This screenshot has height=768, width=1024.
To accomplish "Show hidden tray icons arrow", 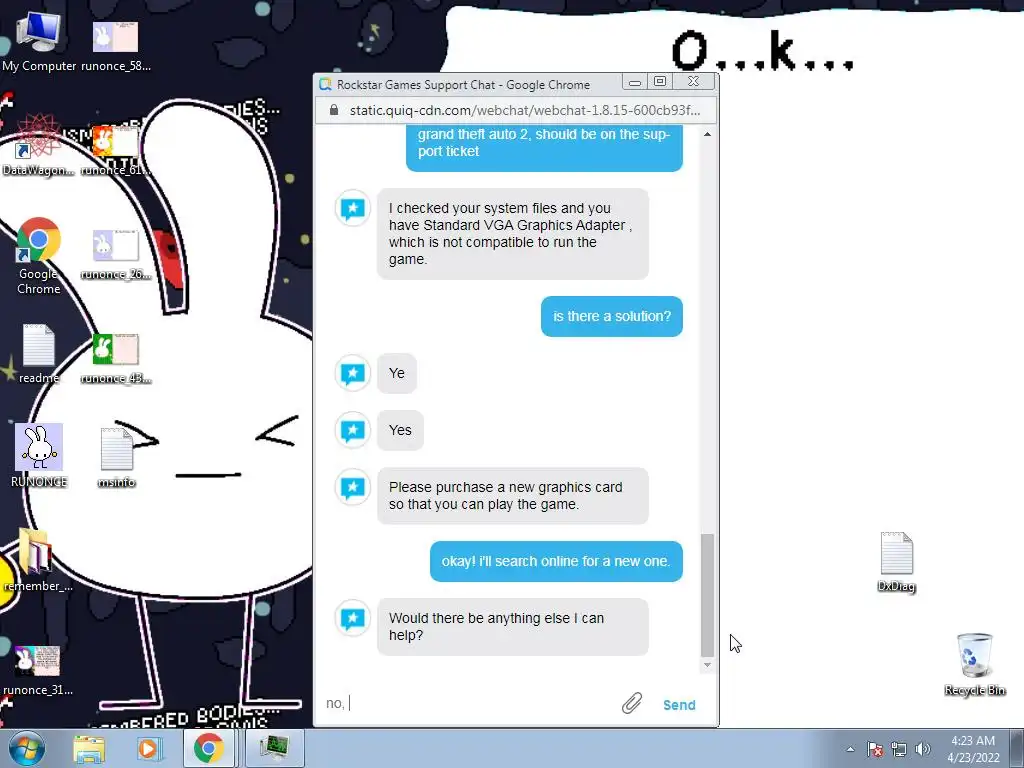I will coord(850,750).
